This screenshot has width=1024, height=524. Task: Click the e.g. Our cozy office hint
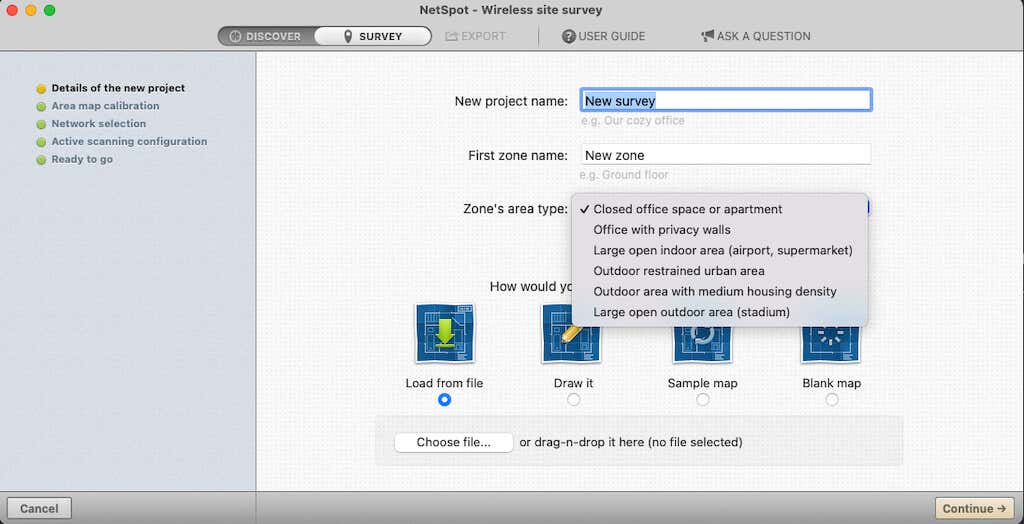coord(633,121)
